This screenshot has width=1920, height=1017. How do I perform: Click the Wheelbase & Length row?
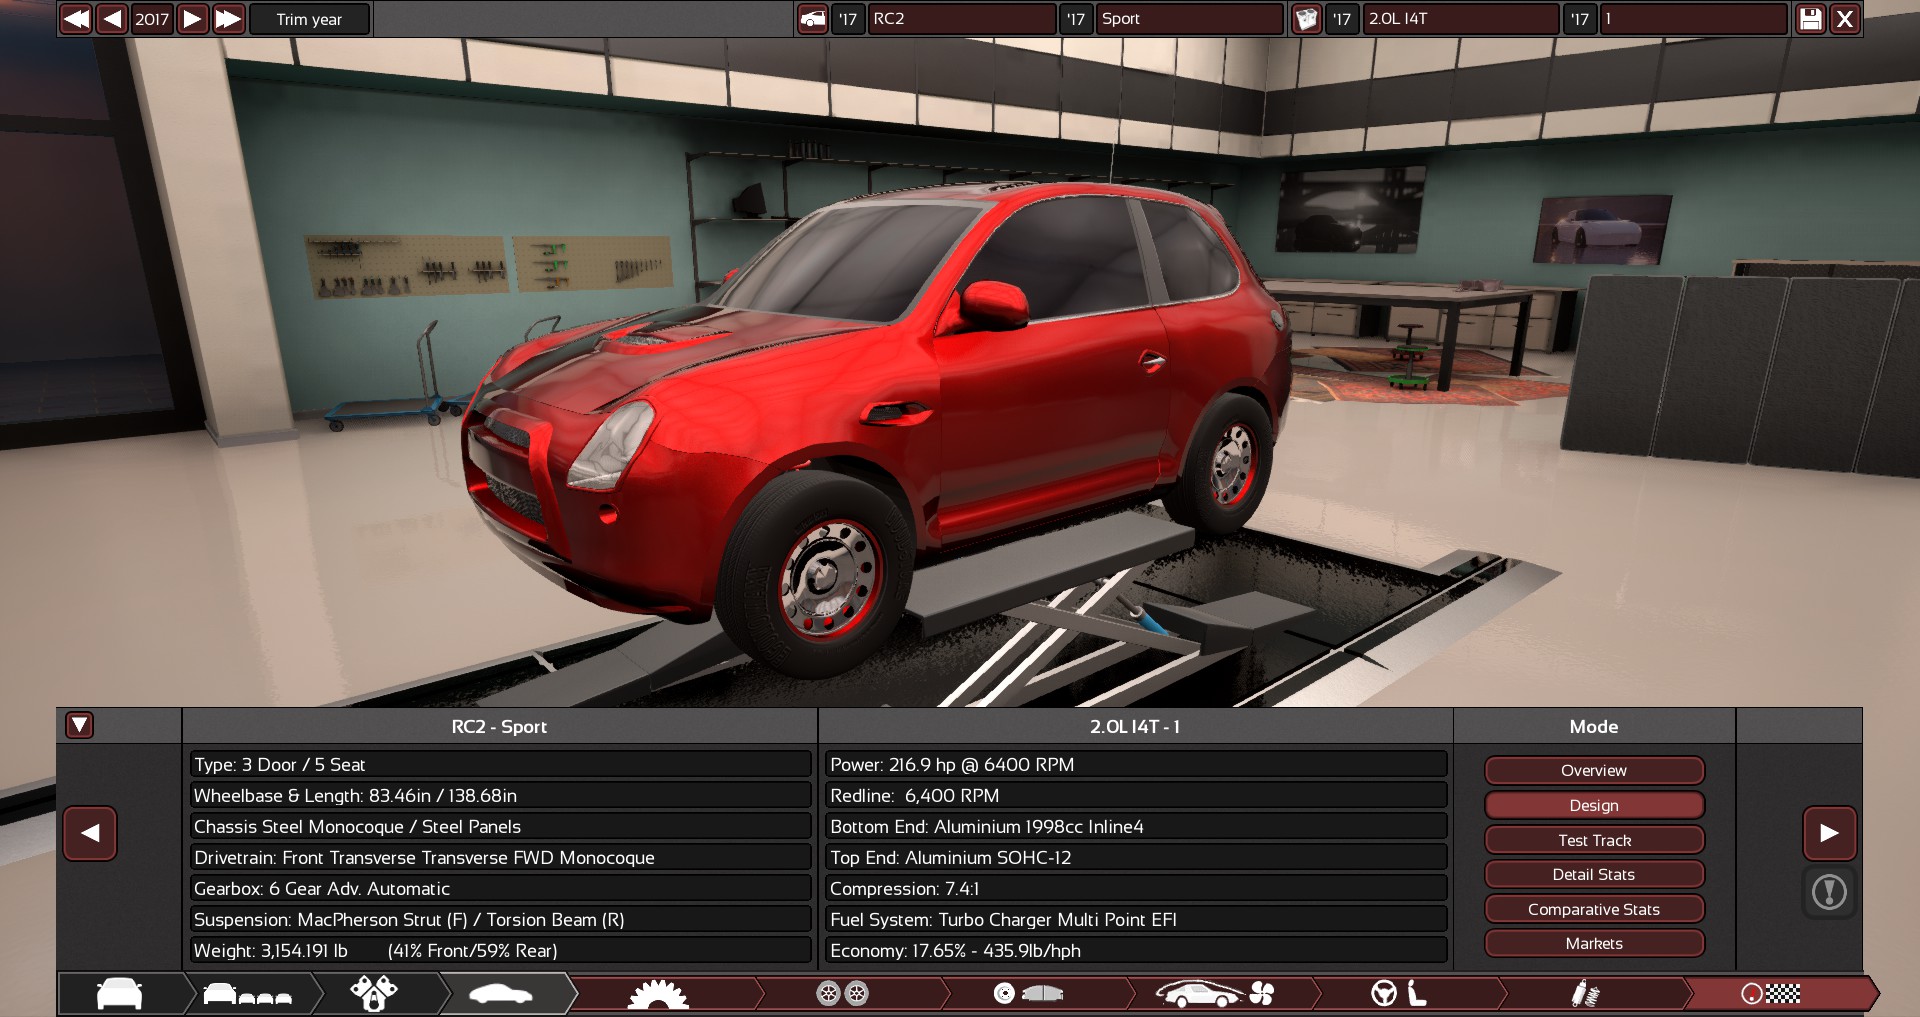[500, 795]
